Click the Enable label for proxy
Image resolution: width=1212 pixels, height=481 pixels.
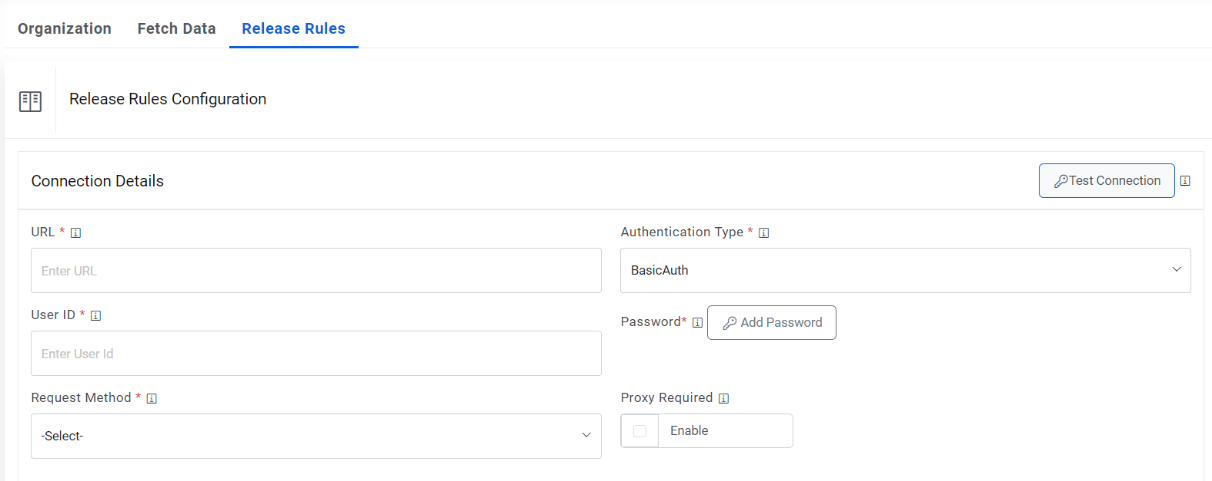click(x=689, y=431)
